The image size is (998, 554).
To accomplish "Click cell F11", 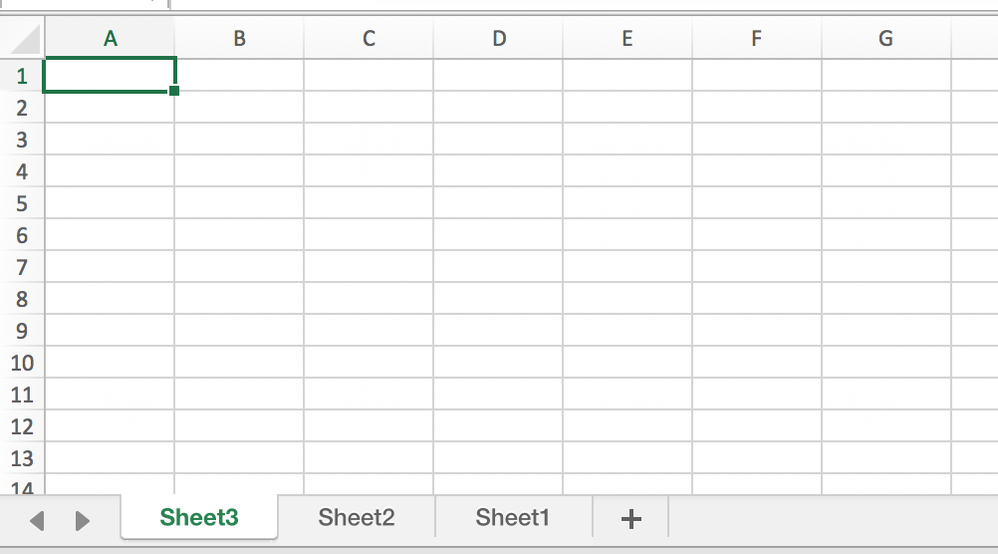I will tap(756, 394).
